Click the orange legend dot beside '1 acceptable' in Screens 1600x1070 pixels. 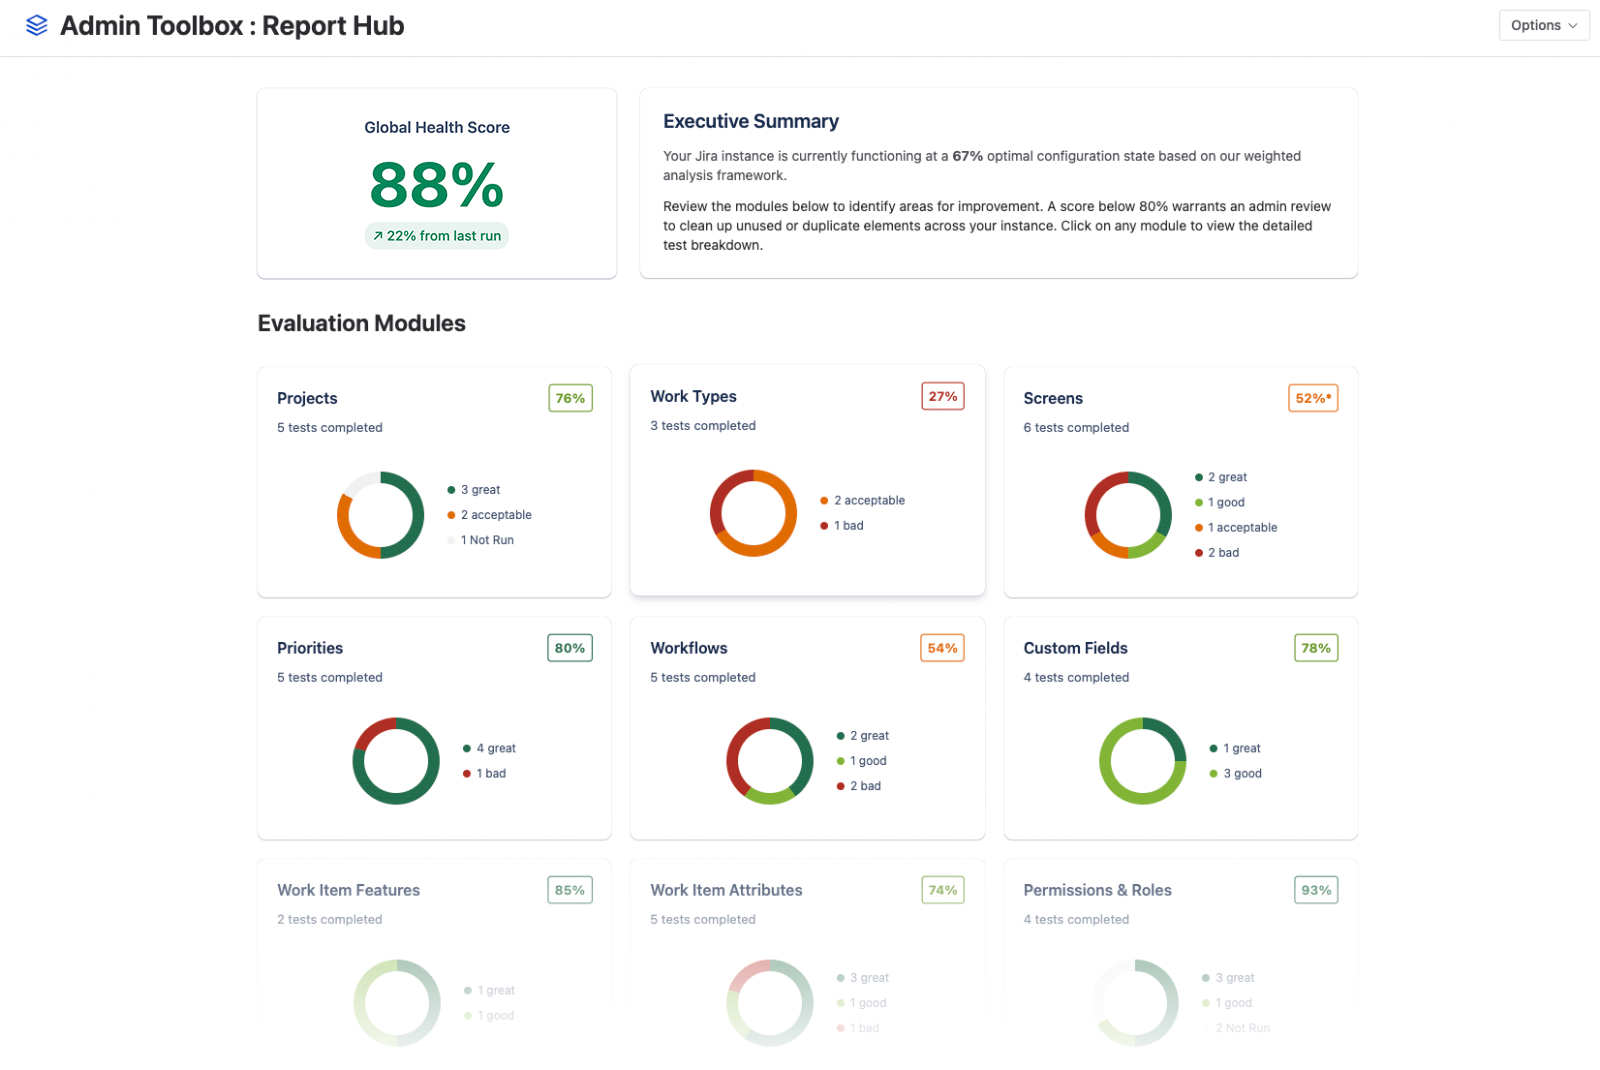pyautogui.click(x=1197, y=527)
